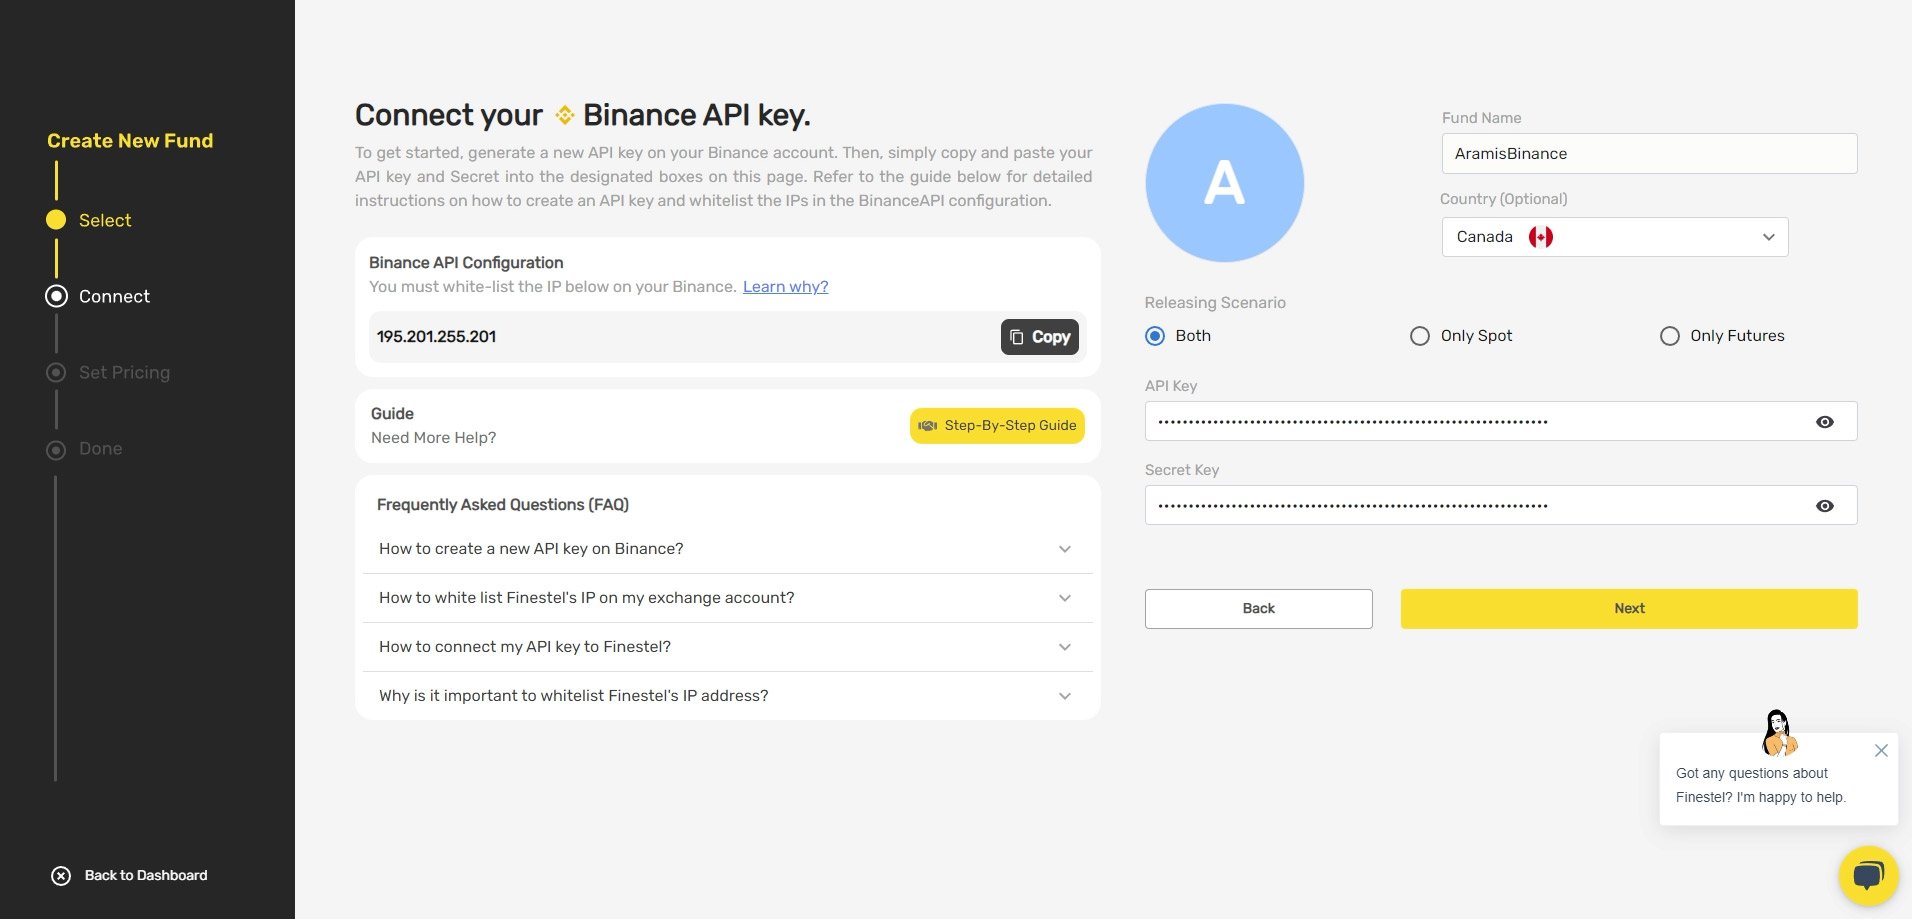The width and height of the screenshot is (1912, 919).
Task: Show the API Key with eye icon
Action: pyautogui.click(x=1825, y=422)
